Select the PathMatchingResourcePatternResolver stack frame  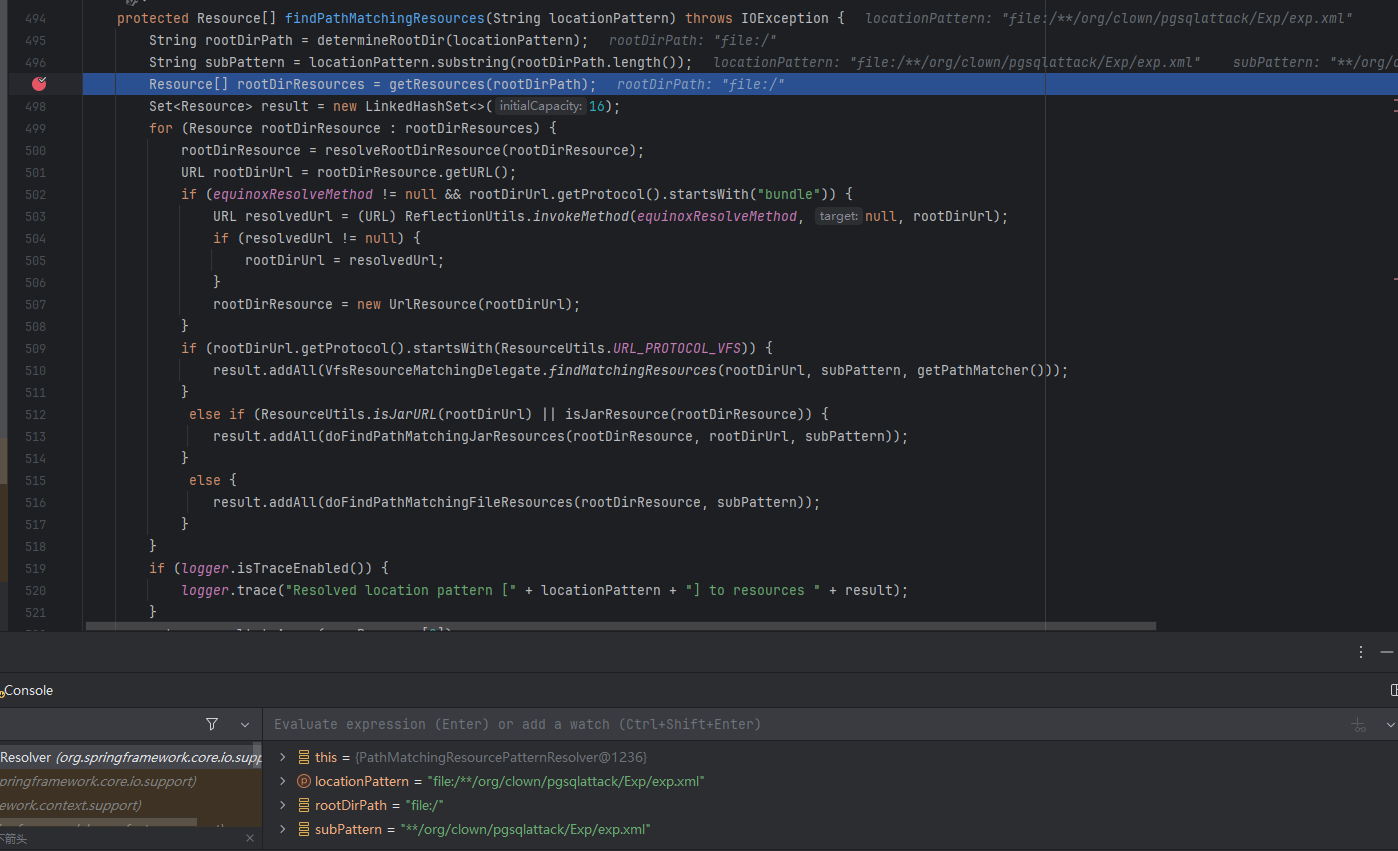coord(130,757)
